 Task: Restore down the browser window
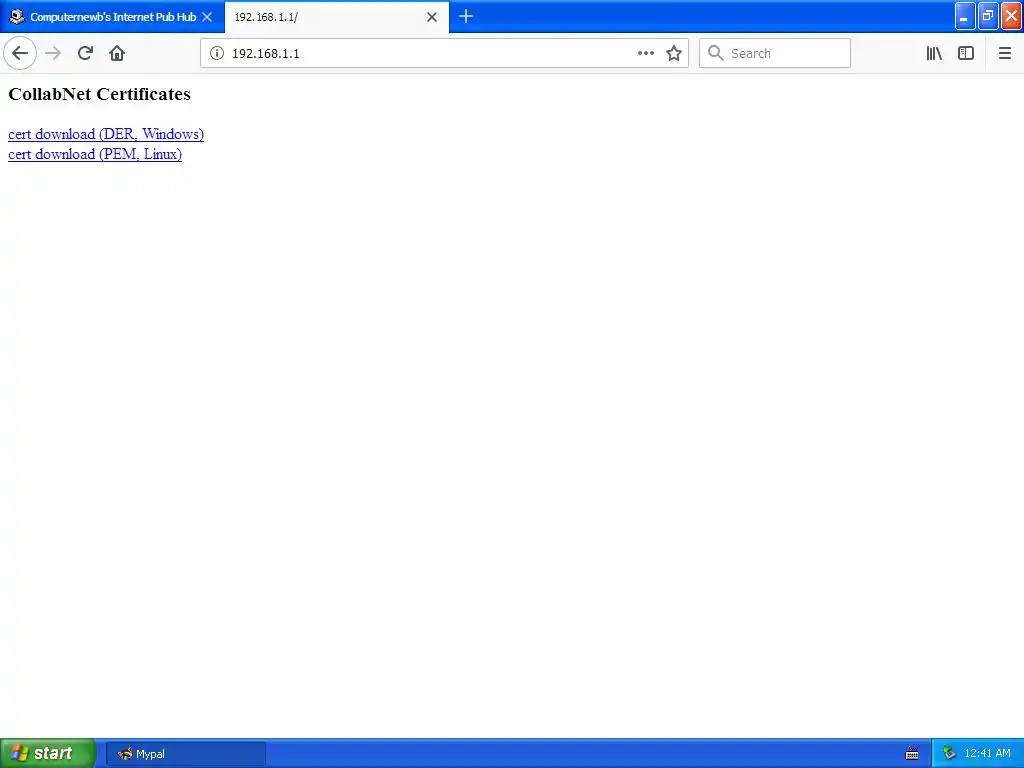[x=988, y=16]
